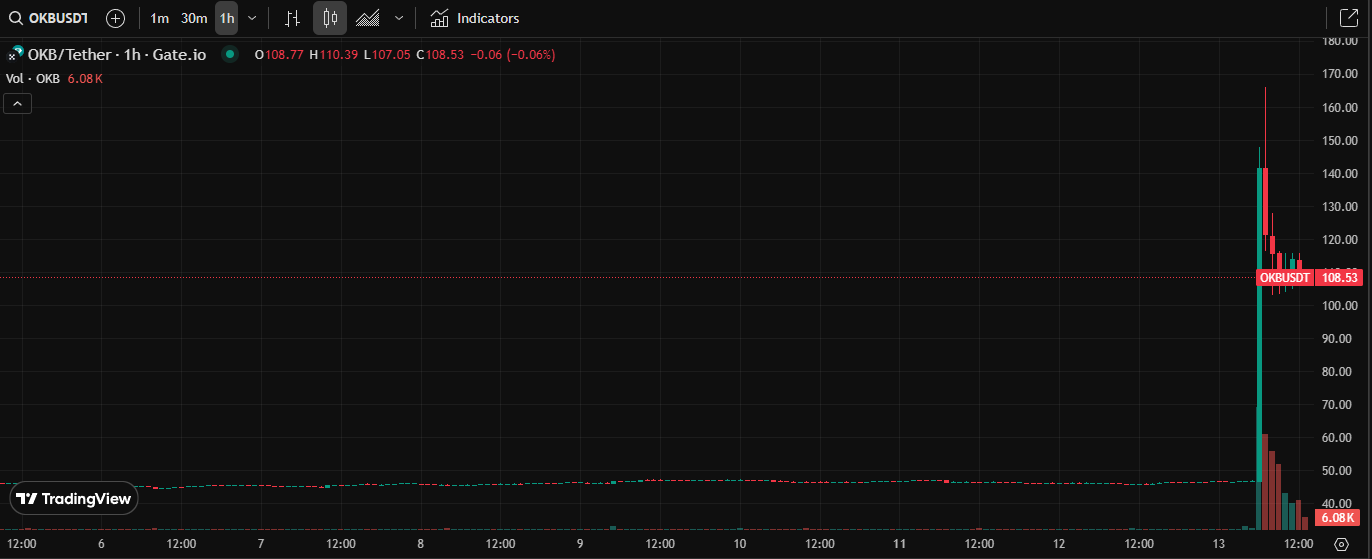Open chart in fullscreen popup
This screenshot has width=1372, height=559.
1348,18
